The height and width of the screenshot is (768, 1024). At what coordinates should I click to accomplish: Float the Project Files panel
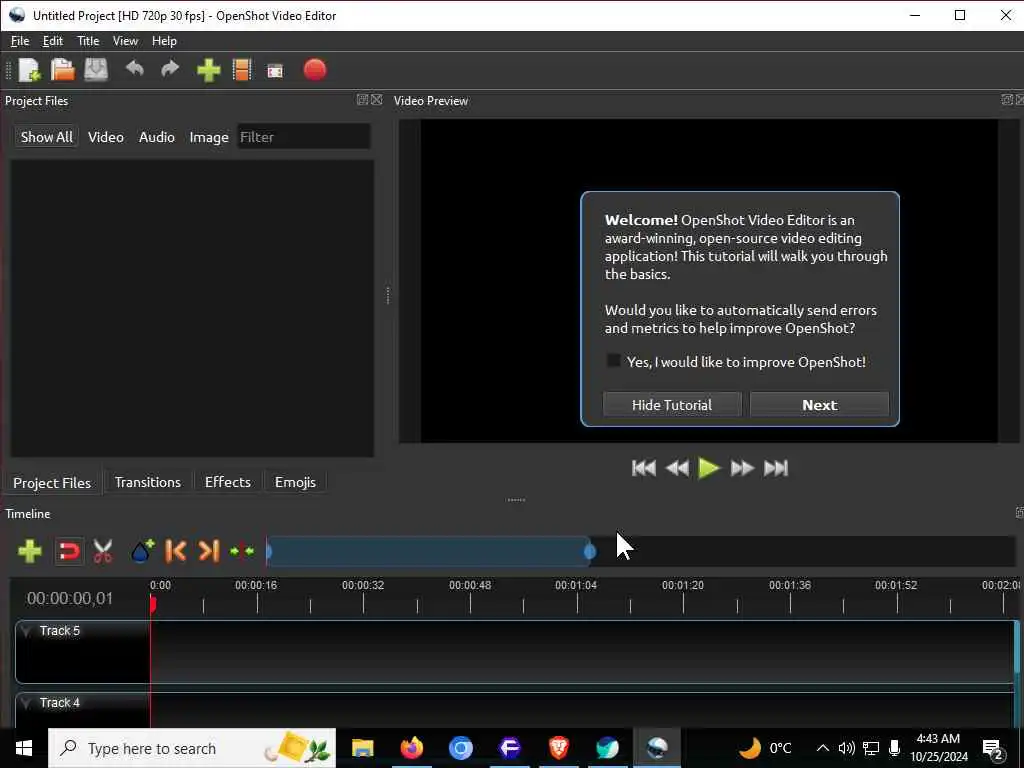pyautogui.click(x=362, y=99)
